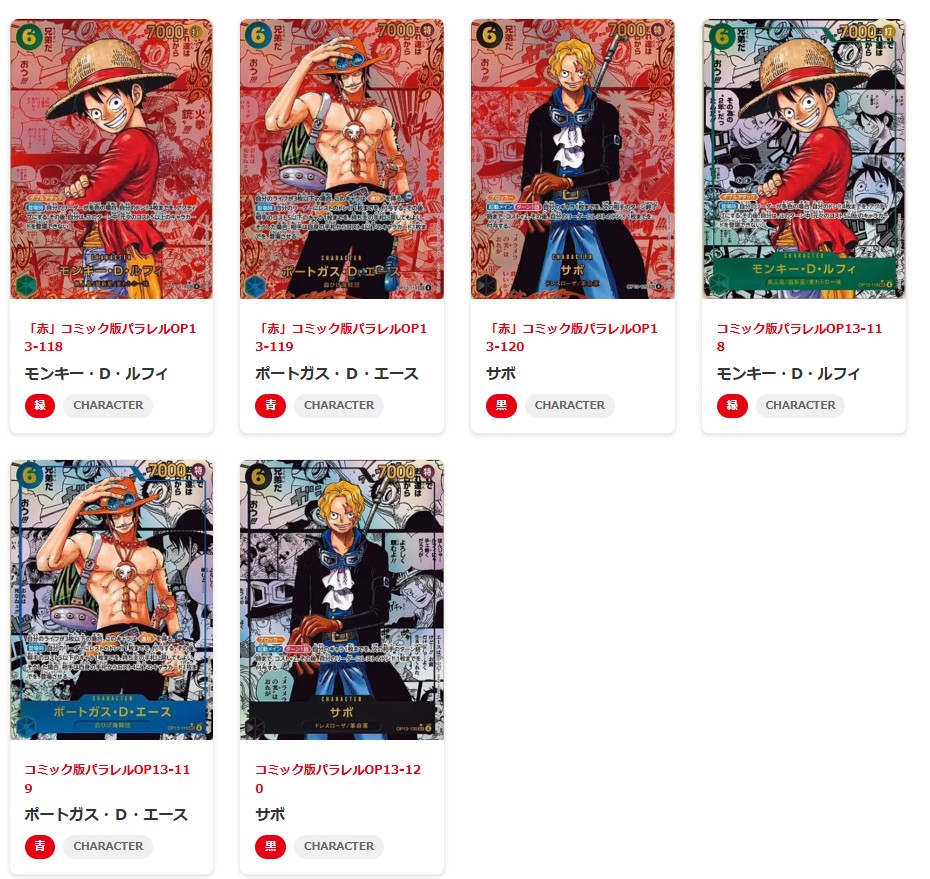Screen dimensions: 930x879
Task: Select CHARACTER tag under first Luffy card
Action: 108,406
